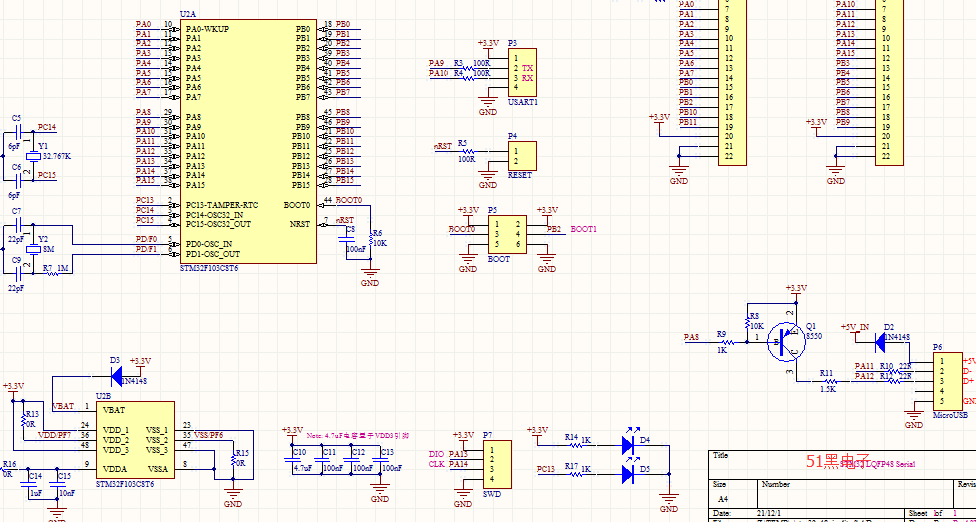Select the PA8 net label near R9
976x522 pixels.
tap(692, 337)
